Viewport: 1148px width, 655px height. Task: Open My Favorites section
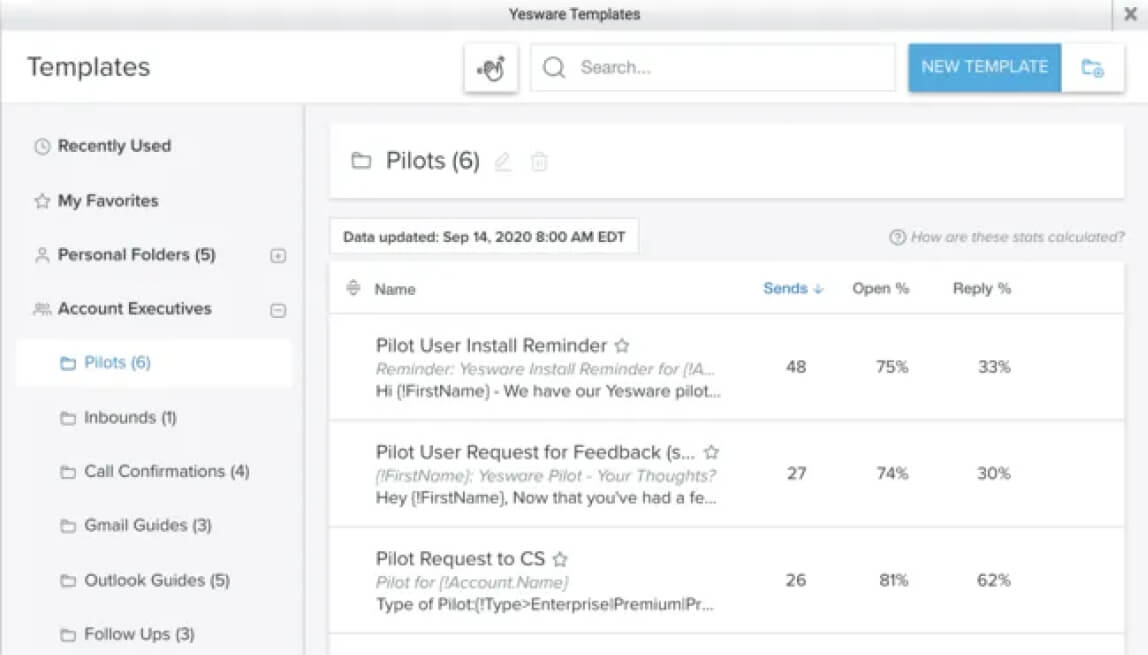point(108,201)
